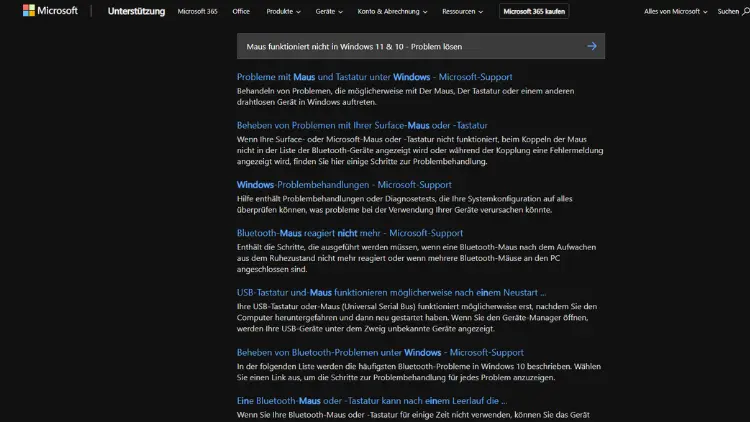Go to the Office menu item
Image resolution: width=750 pixels, height=422 pixels.
(x=241, y=11)
